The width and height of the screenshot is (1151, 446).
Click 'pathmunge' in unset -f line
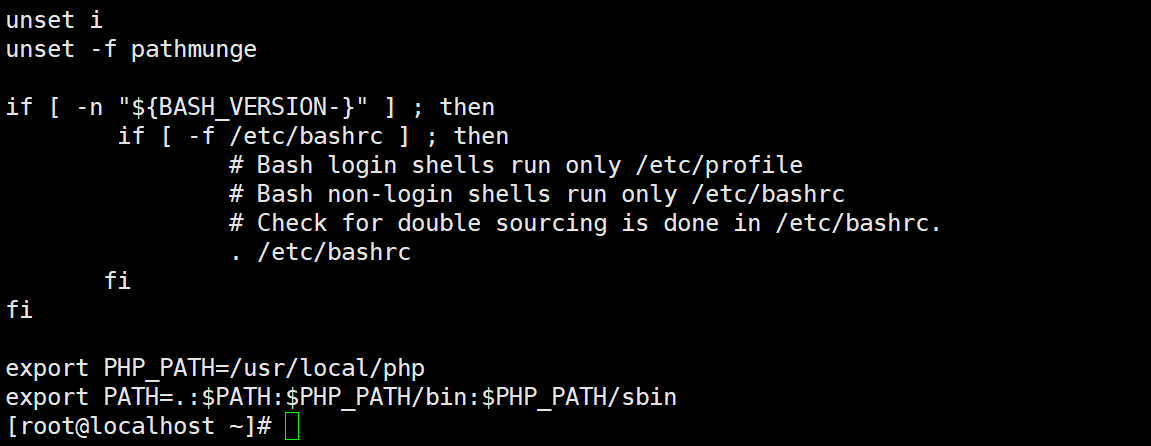tap(194, 50)
